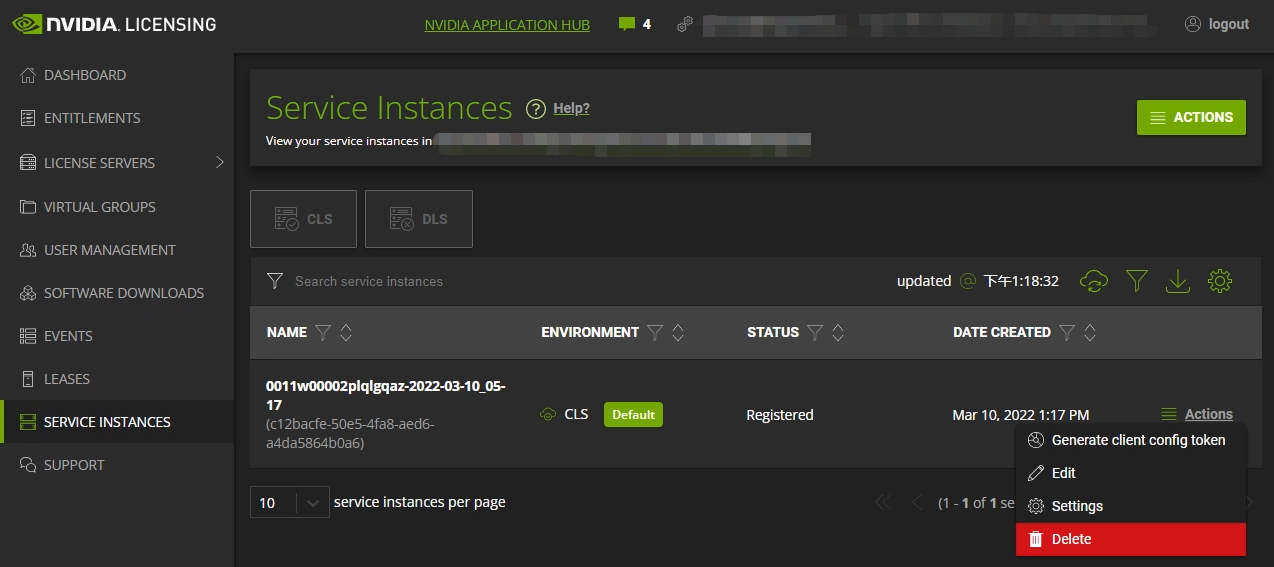1274x567 pixels.
Task: Choose Delete from the Actions menu
Action: (1131, 539)
